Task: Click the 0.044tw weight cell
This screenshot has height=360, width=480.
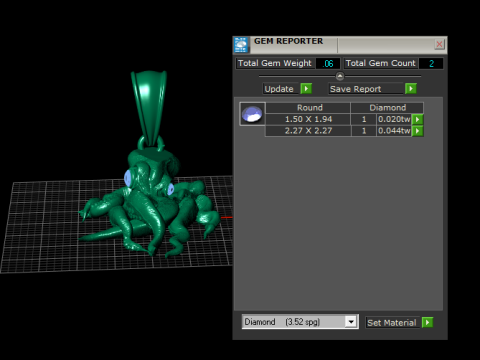Action: click(394, 131)
